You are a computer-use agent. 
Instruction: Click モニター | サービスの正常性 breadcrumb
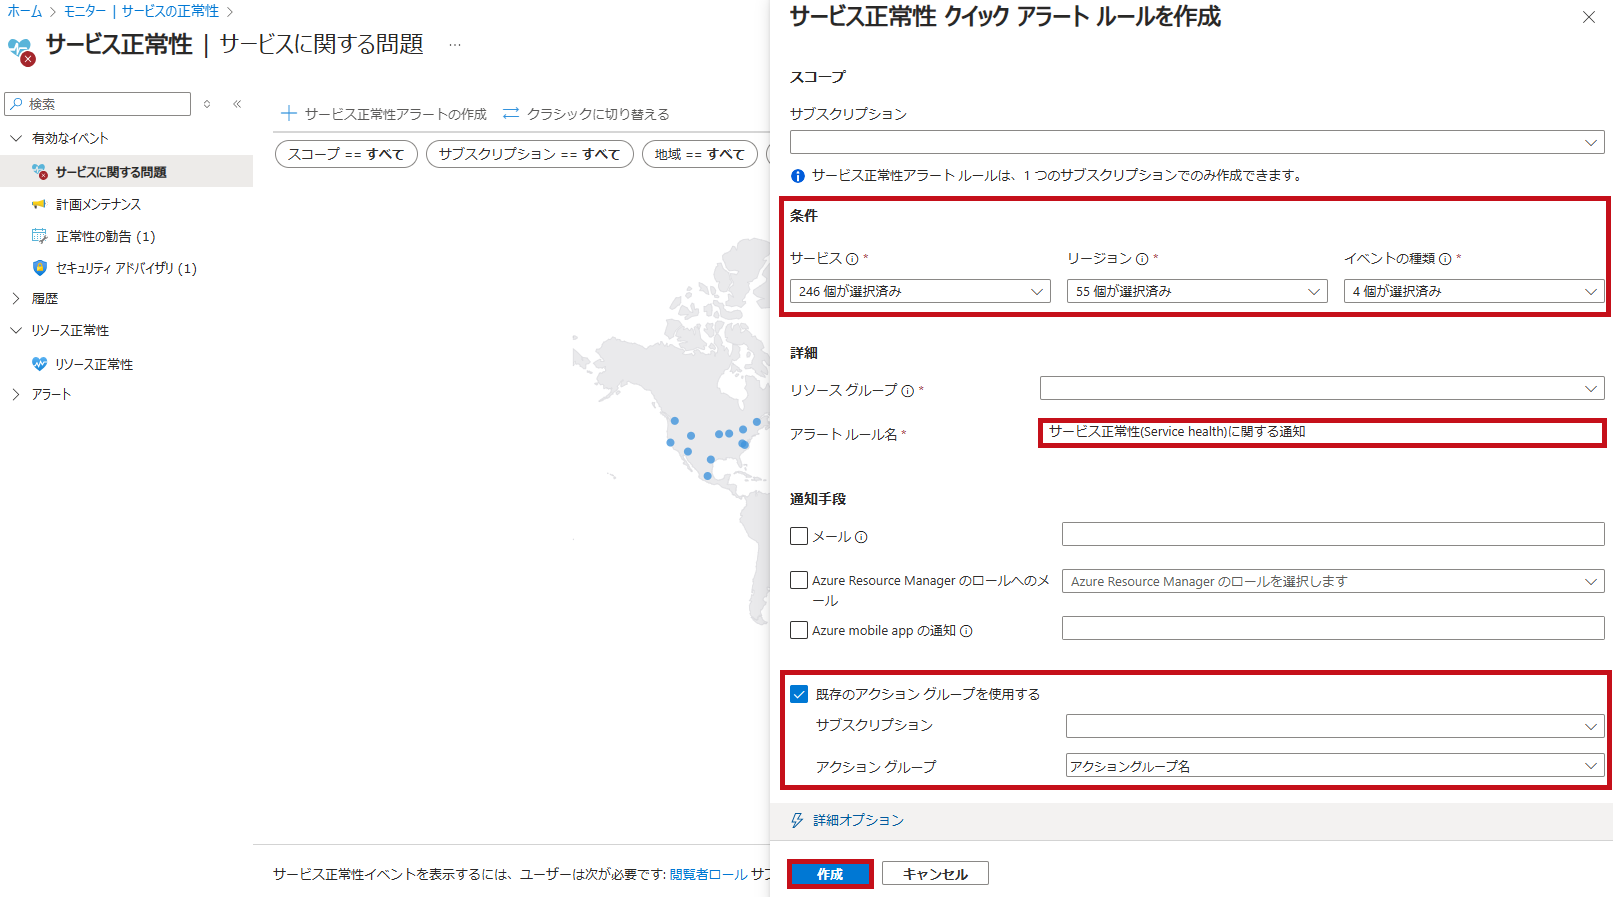coord(141,11)
